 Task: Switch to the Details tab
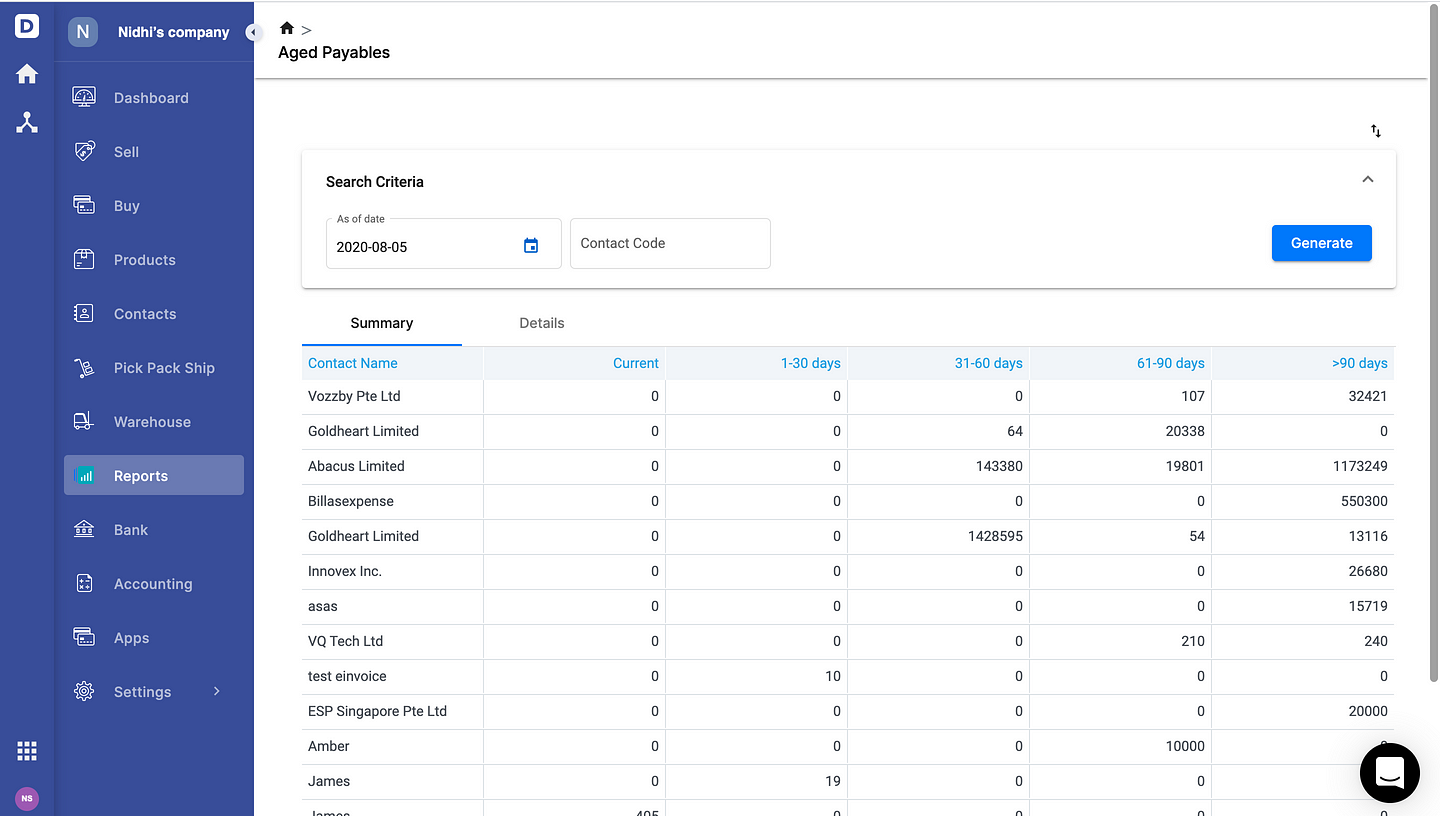click(542, 323)
